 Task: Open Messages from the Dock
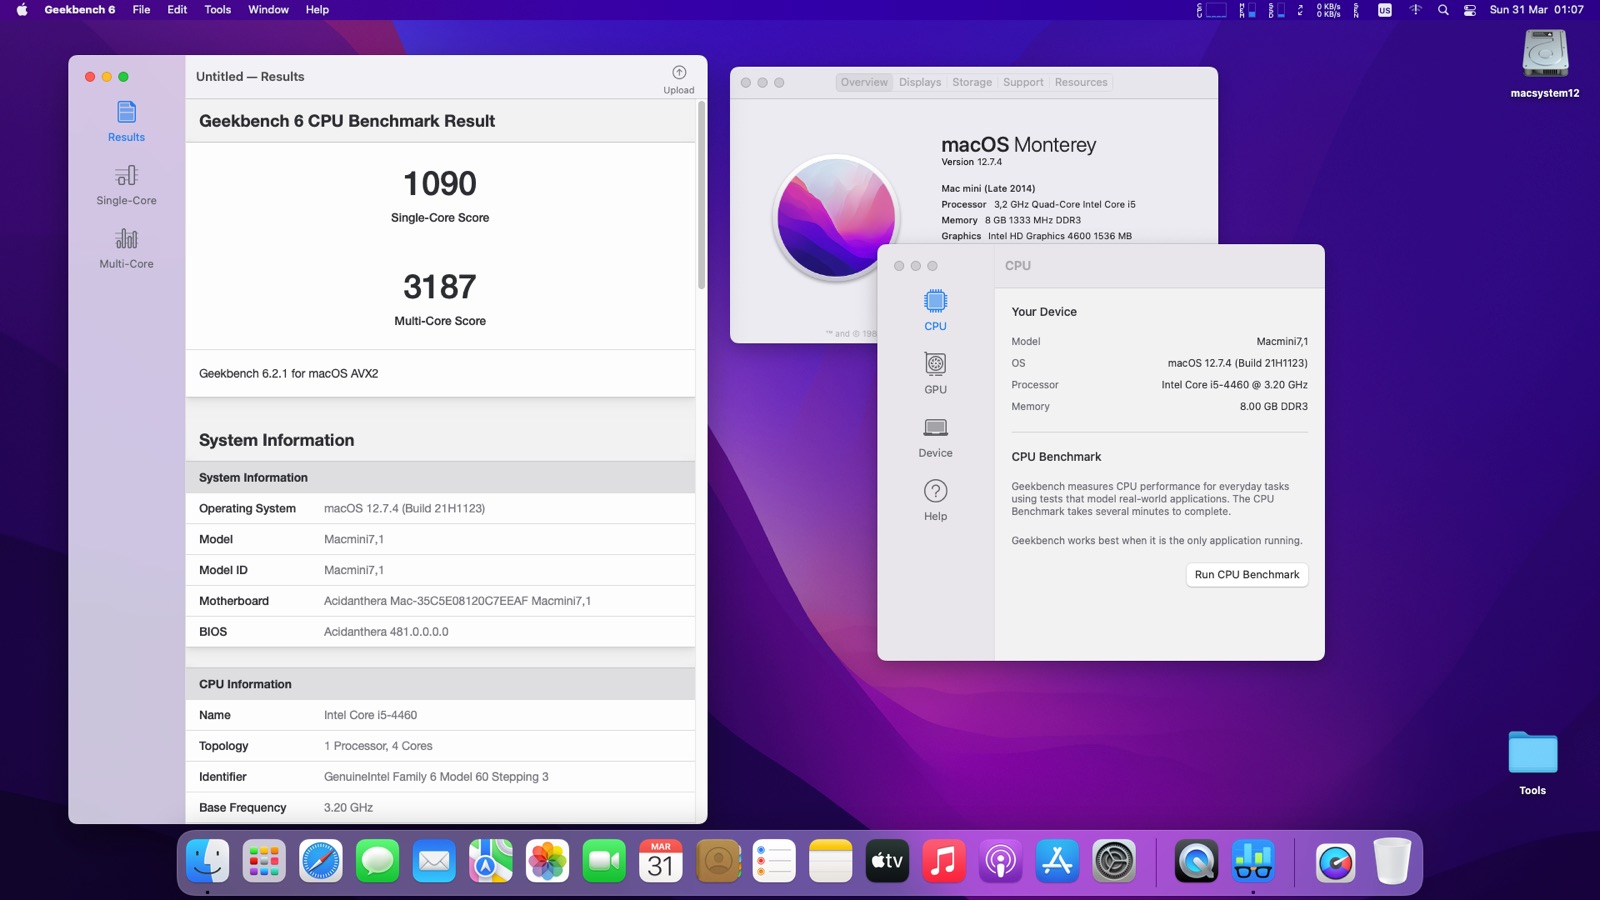377,861
